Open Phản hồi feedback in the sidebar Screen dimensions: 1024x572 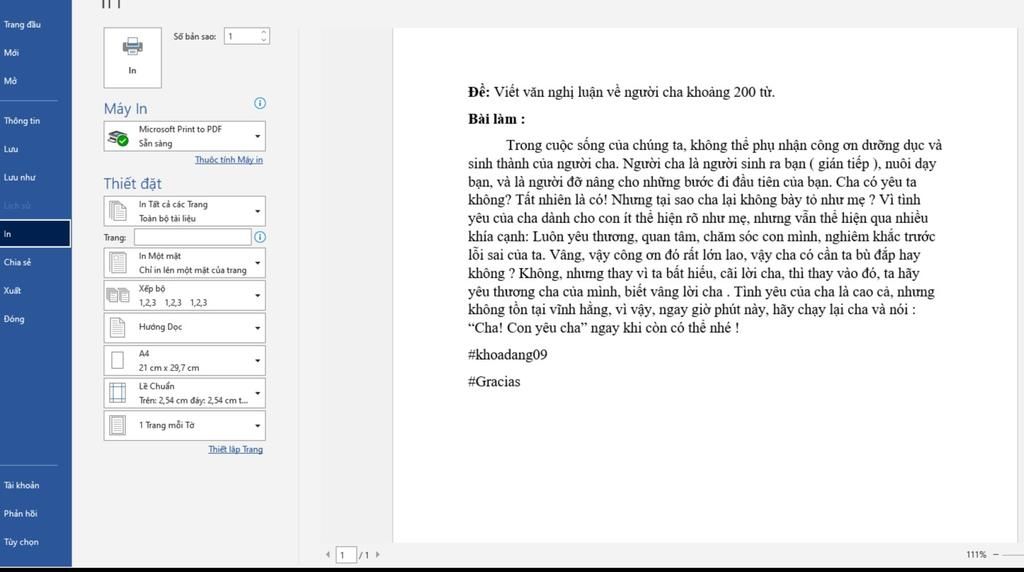coord(20,514)
